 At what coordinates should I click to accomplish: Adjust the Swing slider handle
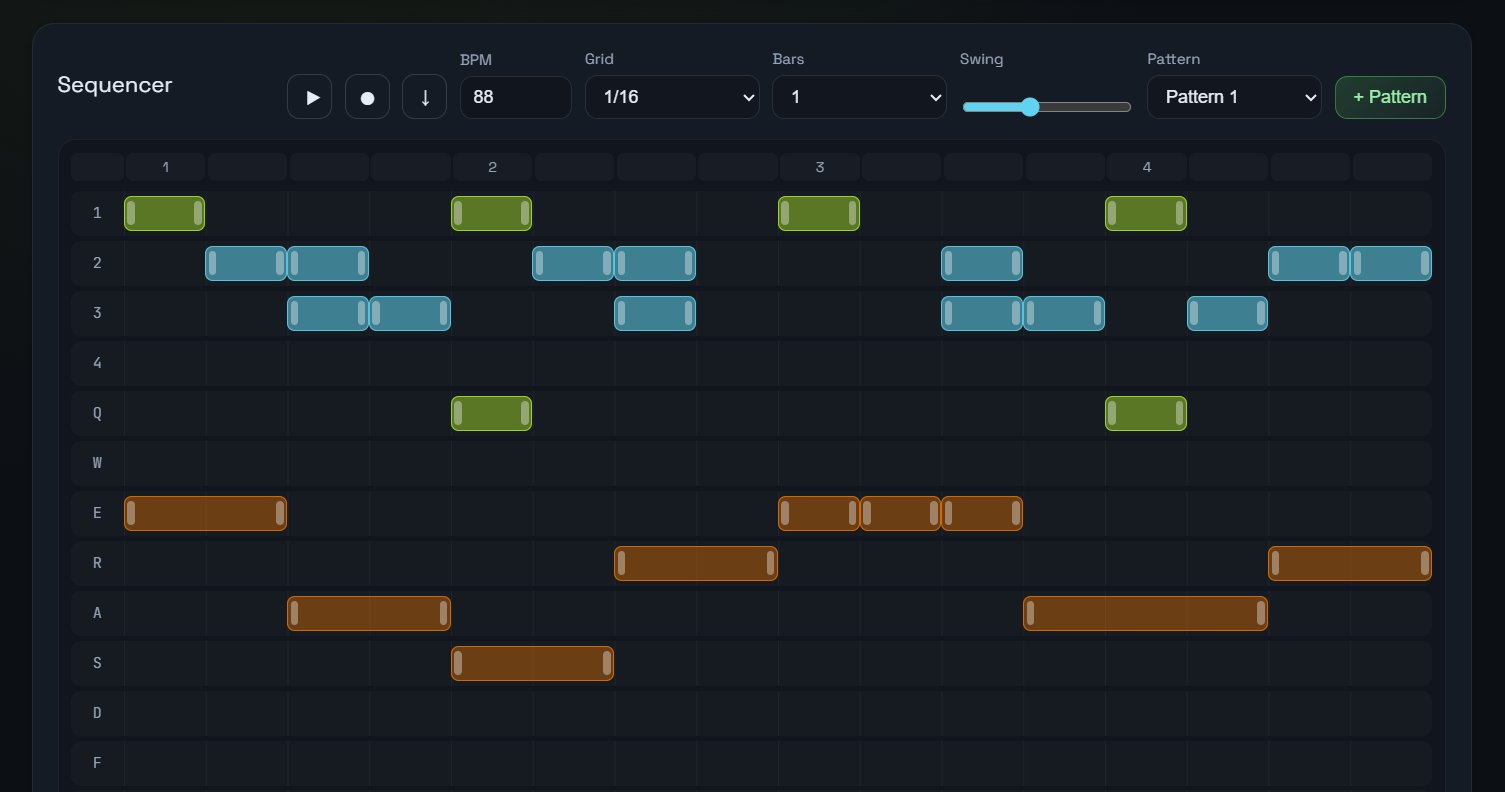pyautogui.click(x=1029, y=107)
